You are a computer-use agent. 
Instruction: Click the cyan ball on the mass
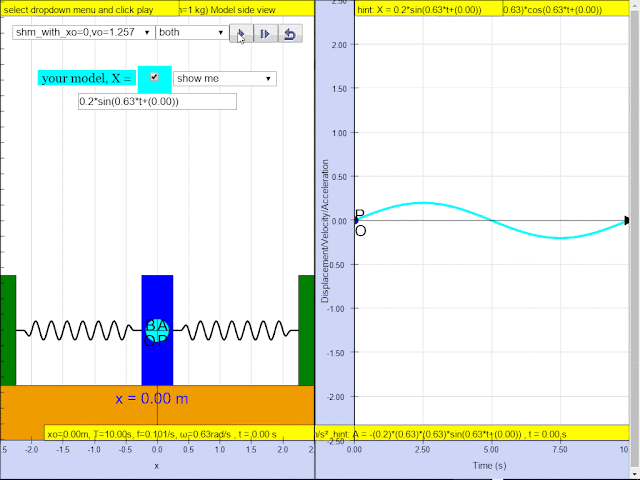pyautogui.click(x=157, y=331)
